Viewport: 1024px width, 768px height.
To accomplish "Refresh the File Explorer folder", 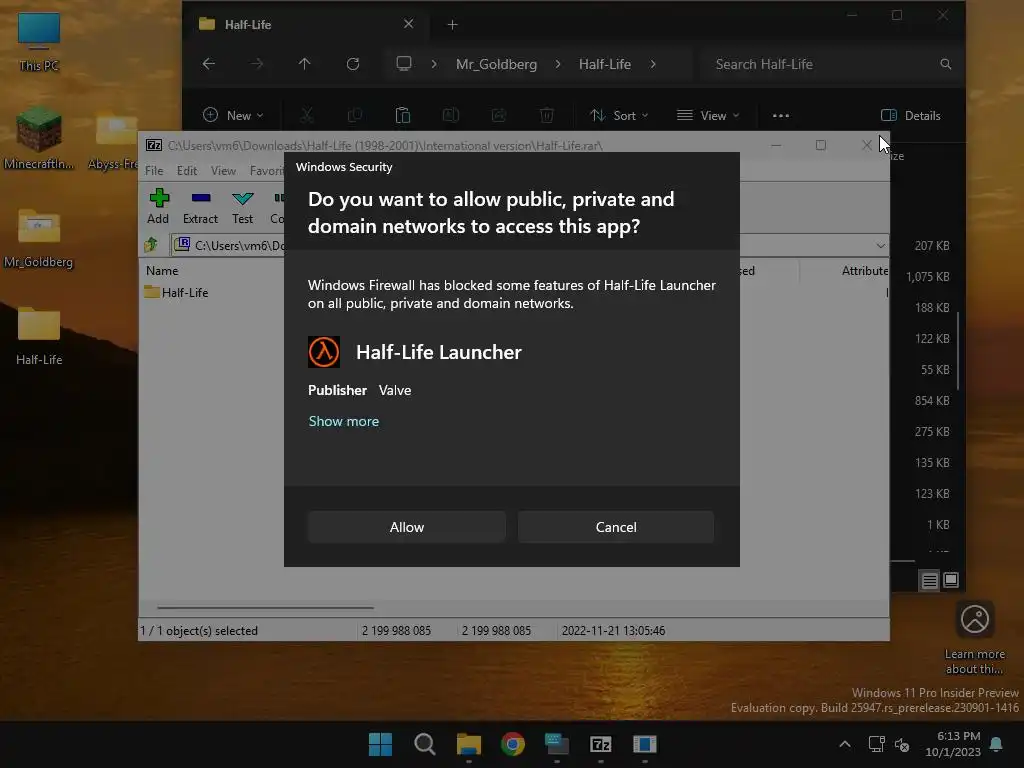I will coord(353,64).
